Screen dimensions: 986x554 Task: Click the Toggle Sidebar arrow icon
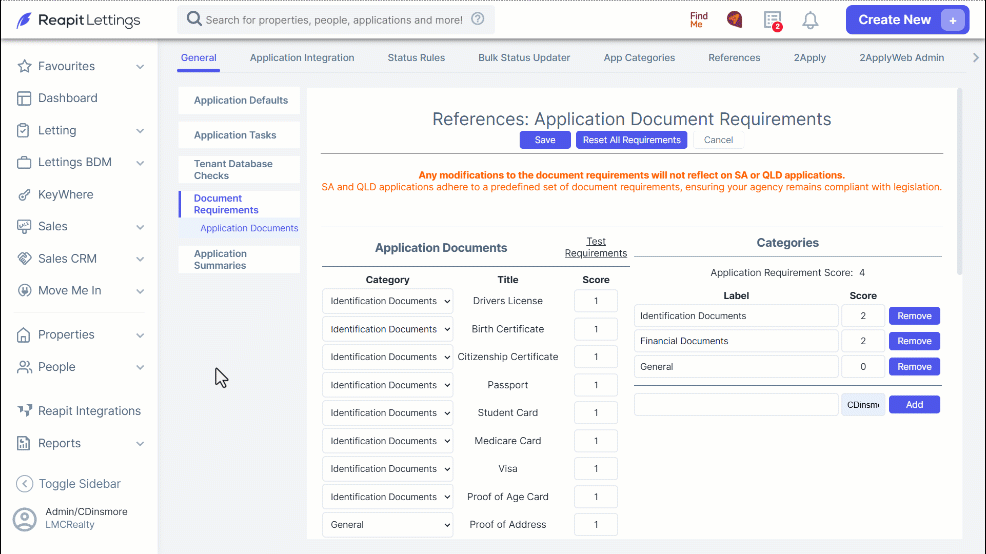(x=24, y=484)
